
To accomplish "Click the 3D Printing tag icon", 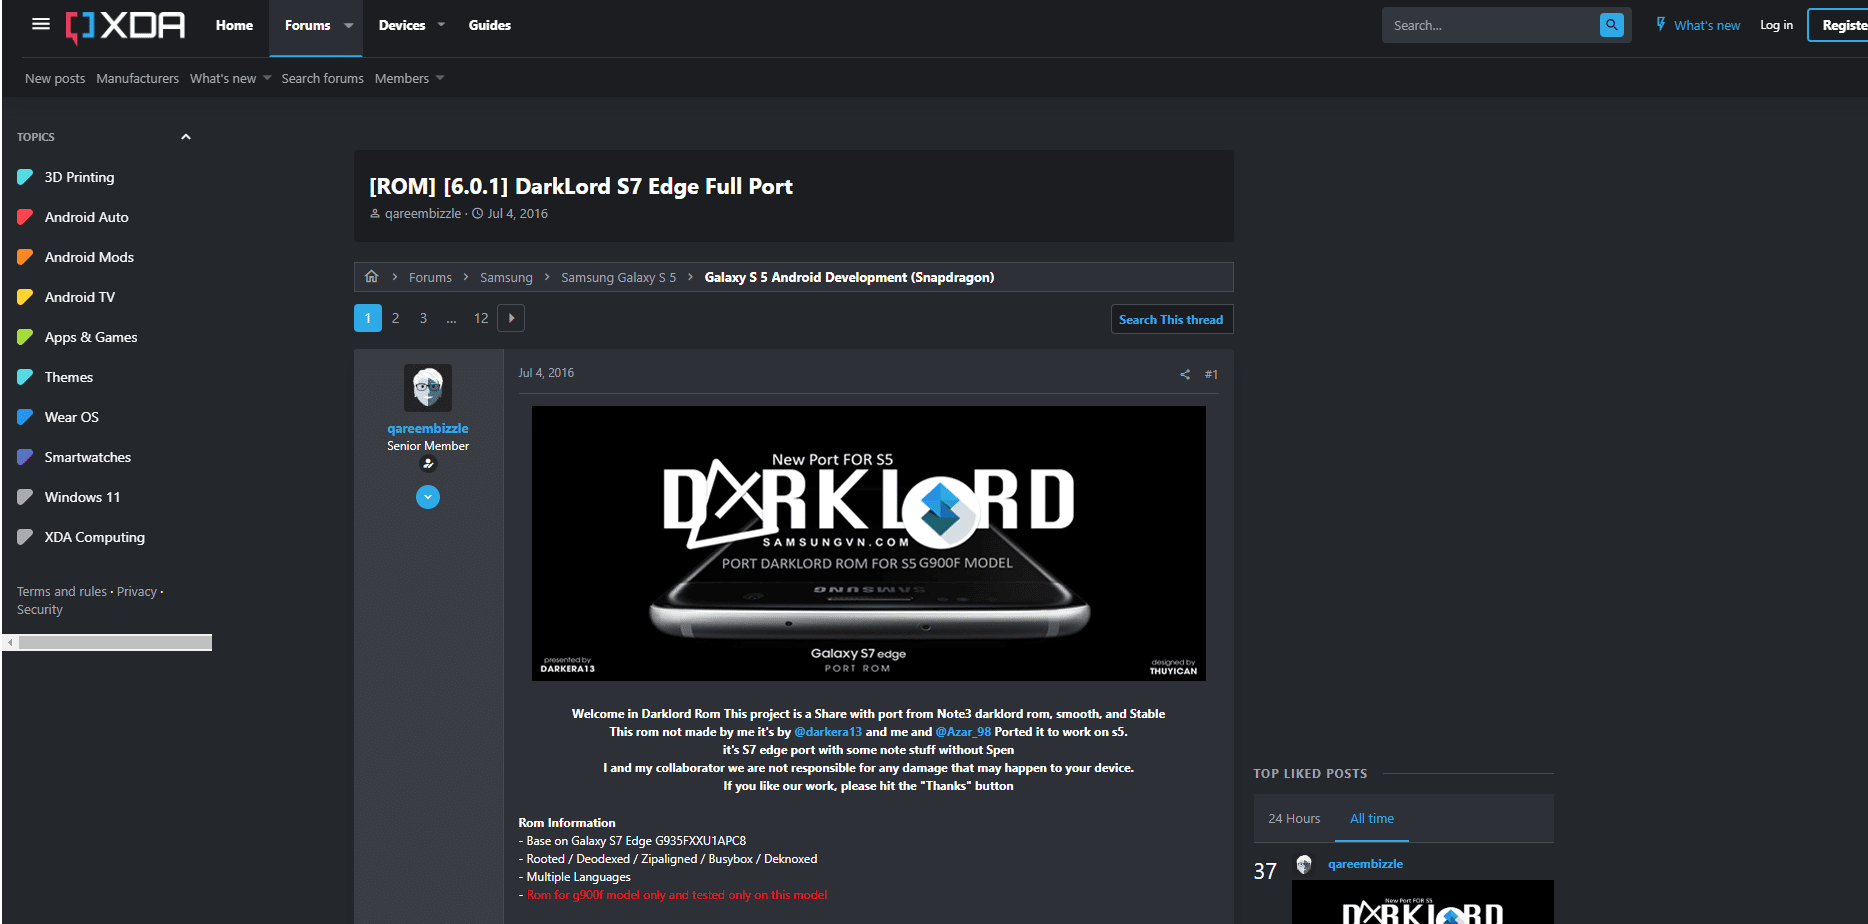I will click(25, 177).
